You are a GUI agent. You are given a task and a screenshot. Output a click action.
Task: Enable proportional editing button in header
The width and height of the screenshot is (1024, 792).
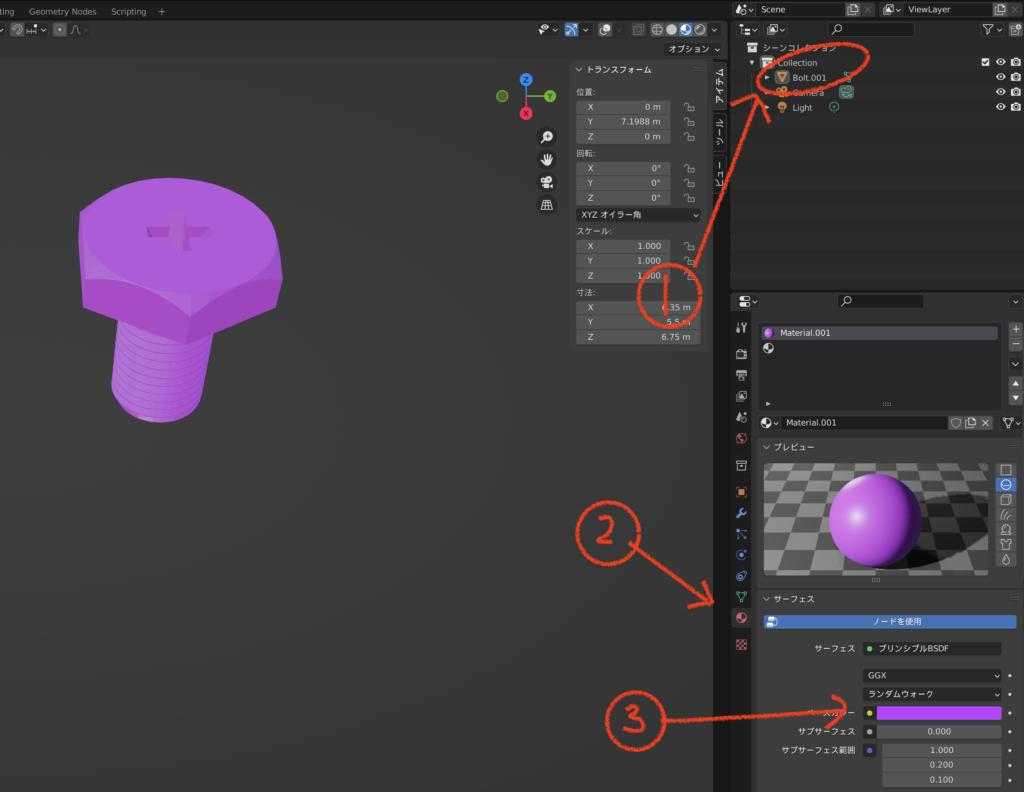60,30
